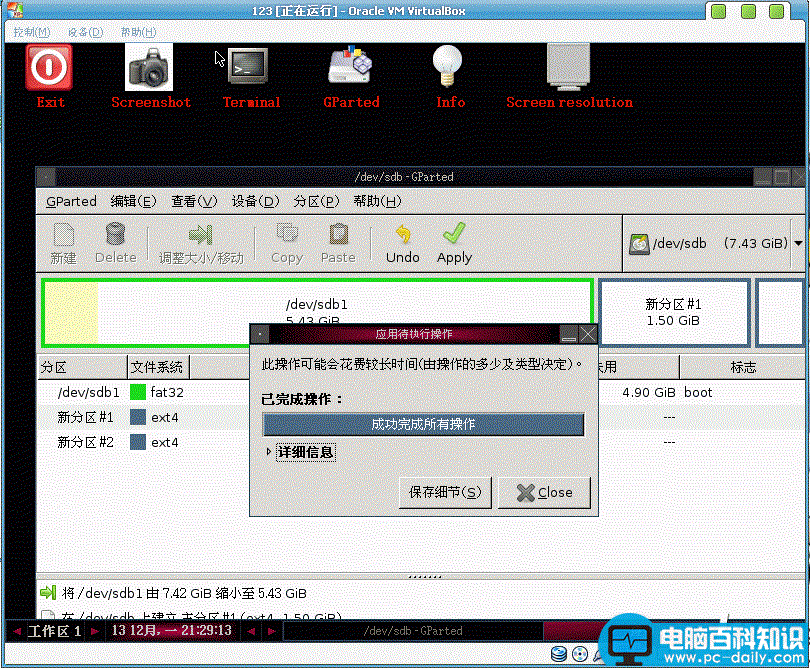Click the 保存细节(S) button
Image resolution: width=810 pixels, height=668 pixels.
point(444,492)
